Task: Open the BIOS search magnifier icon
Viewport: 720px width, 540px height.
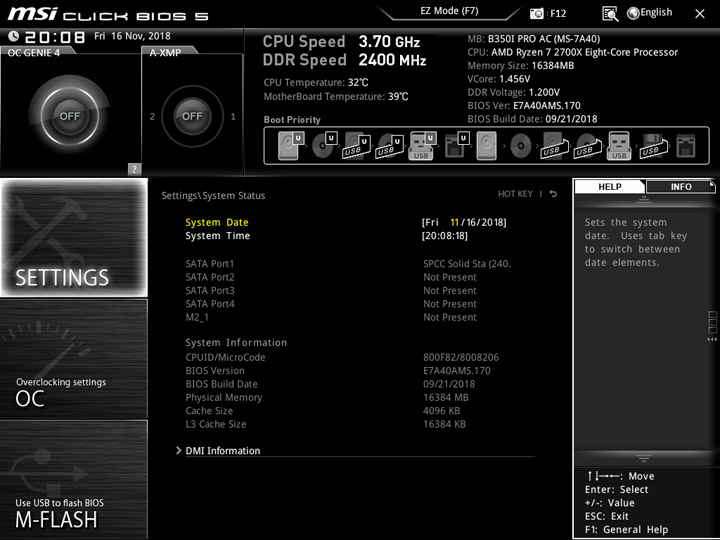Action: (610, 14)
